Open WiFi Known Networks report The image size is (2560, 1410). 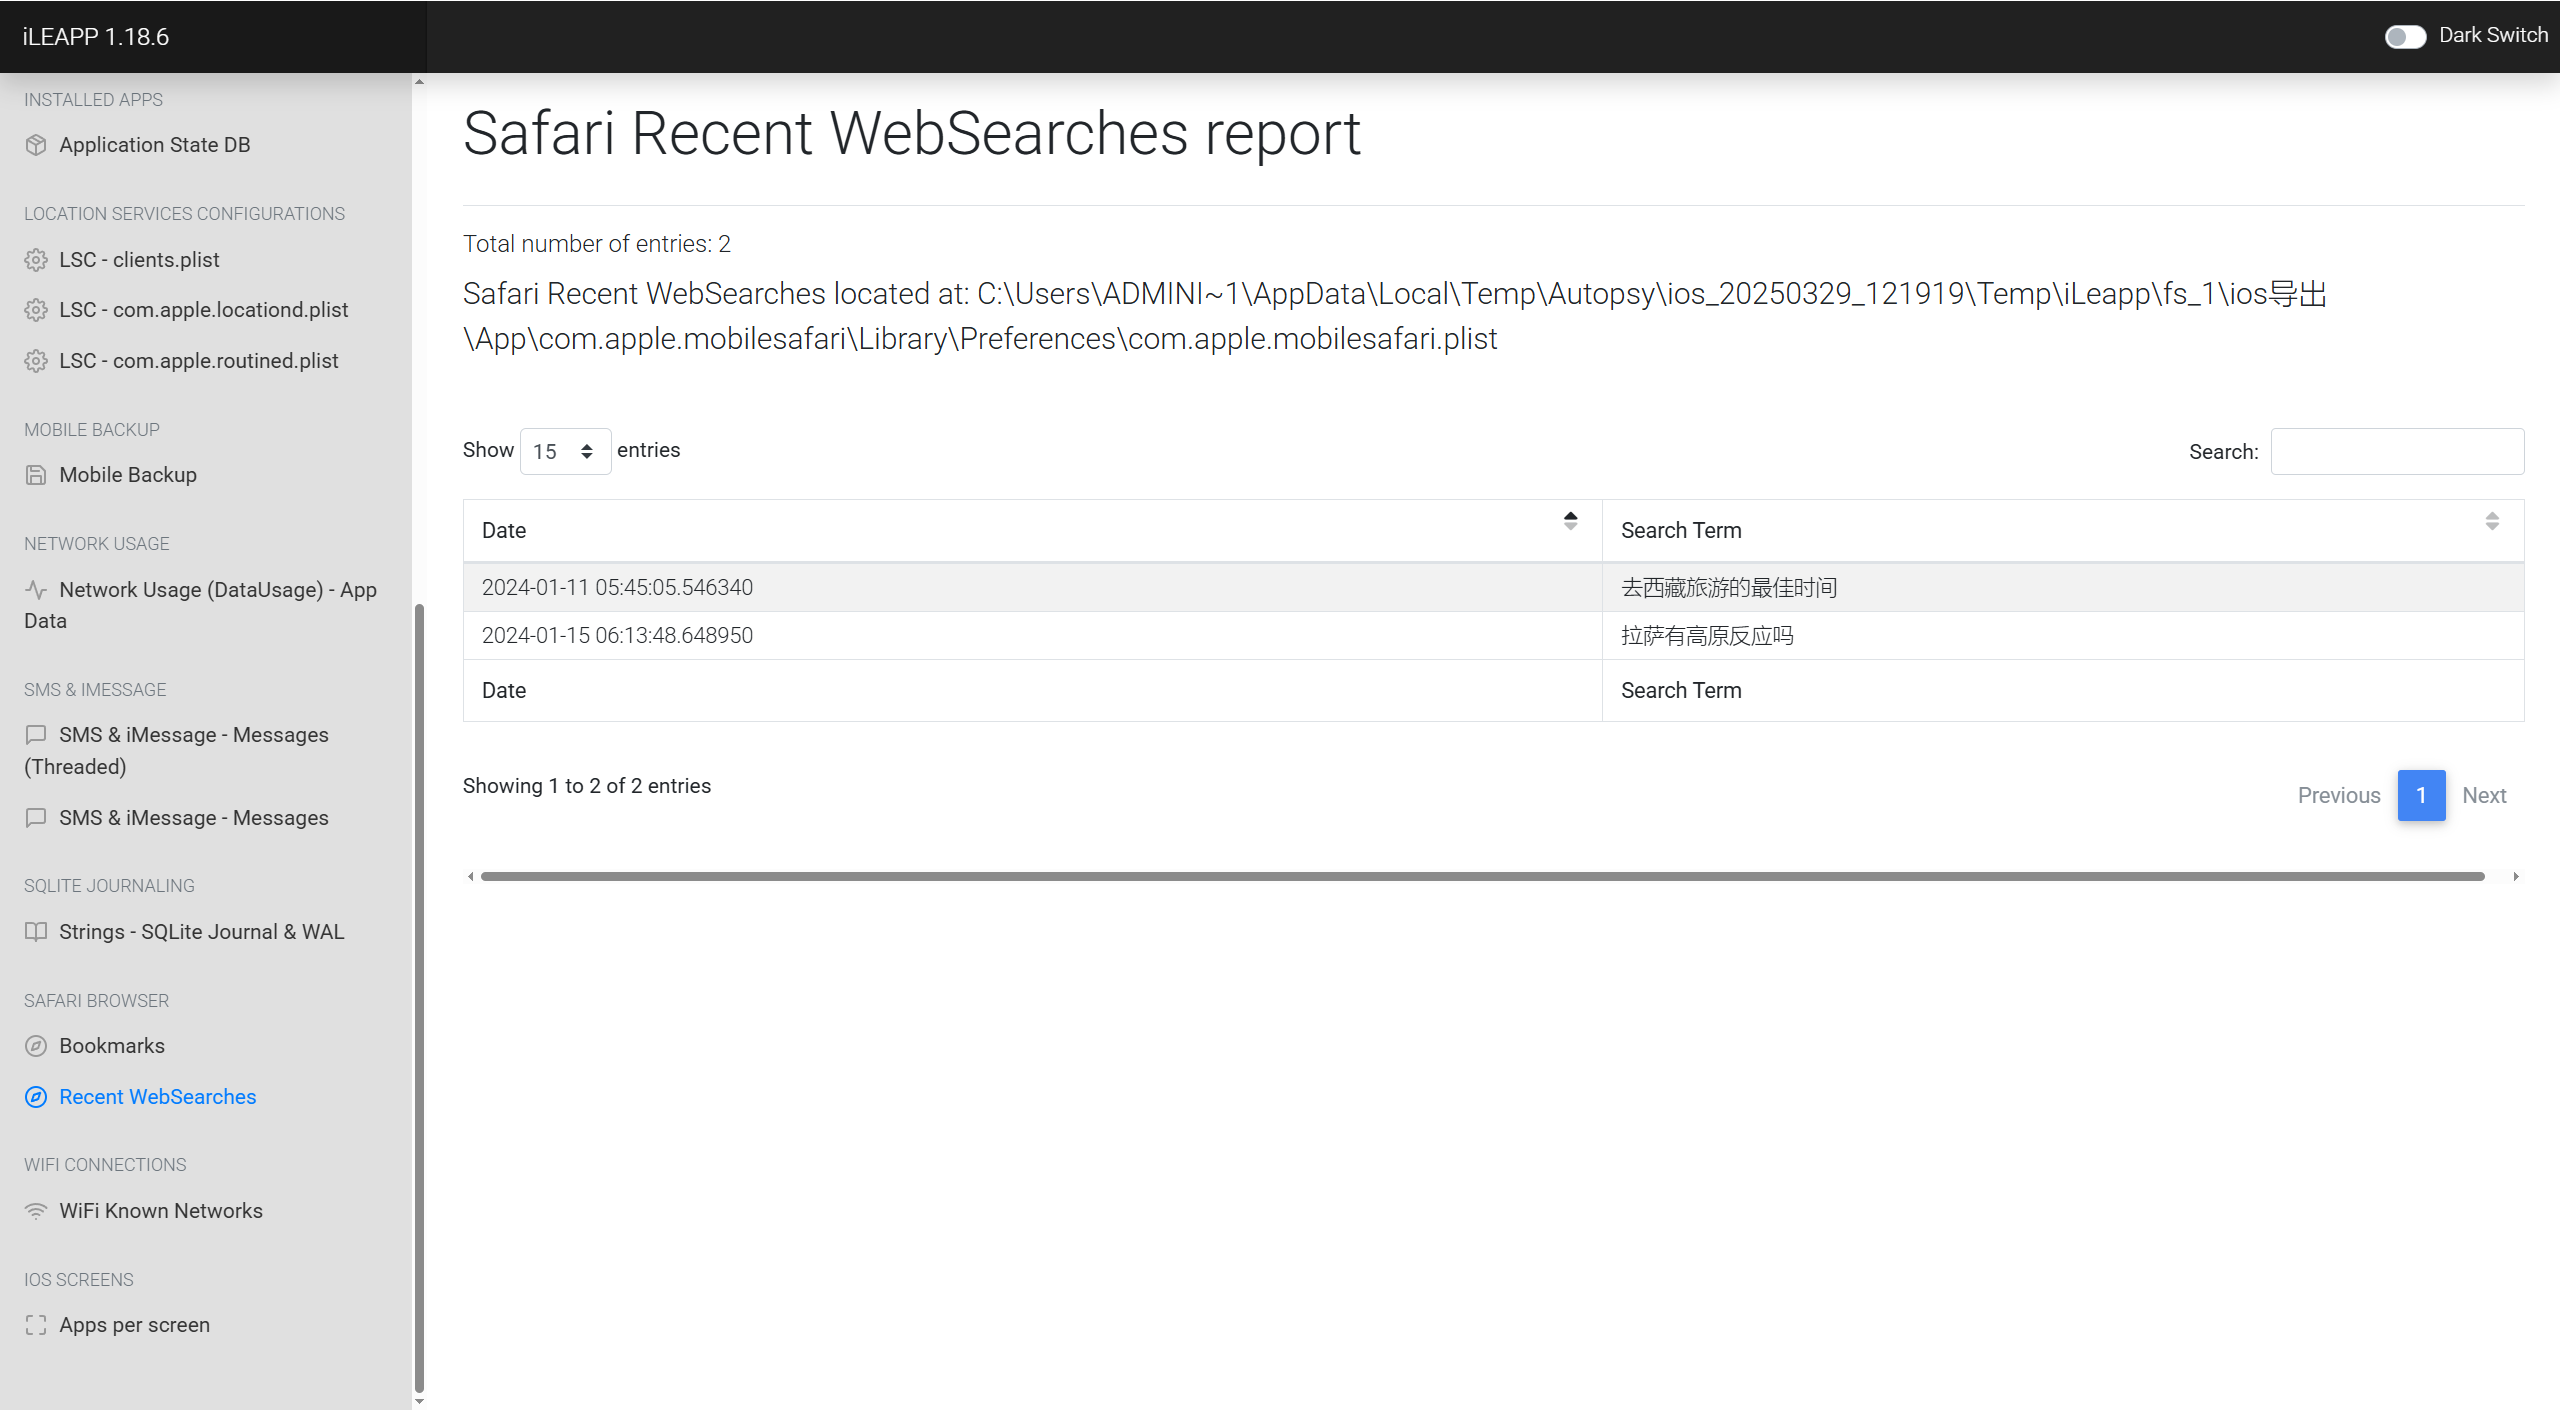161,1211
